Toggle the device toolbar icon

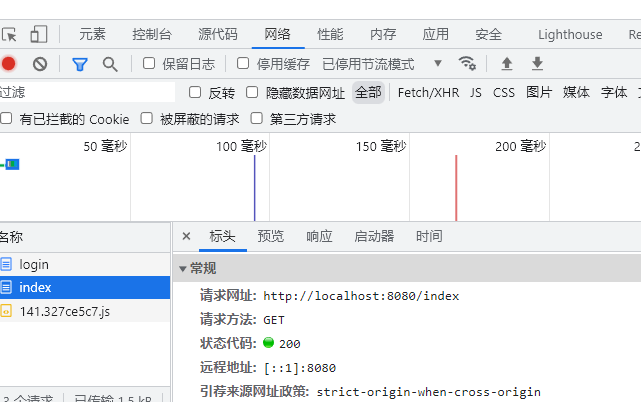point(38,34)
